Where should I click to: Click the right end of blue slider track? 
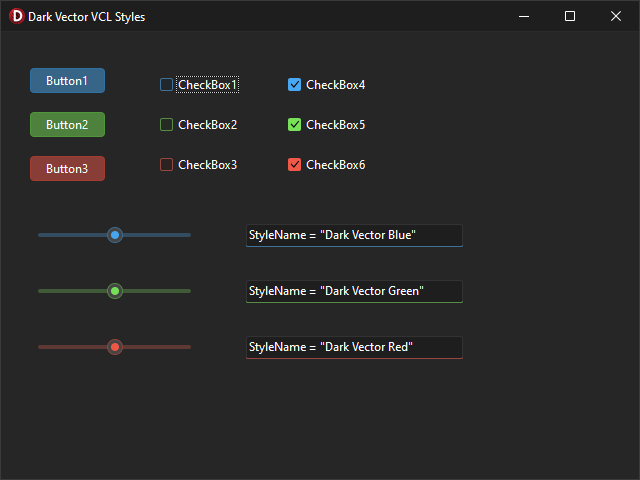point(189,235)
